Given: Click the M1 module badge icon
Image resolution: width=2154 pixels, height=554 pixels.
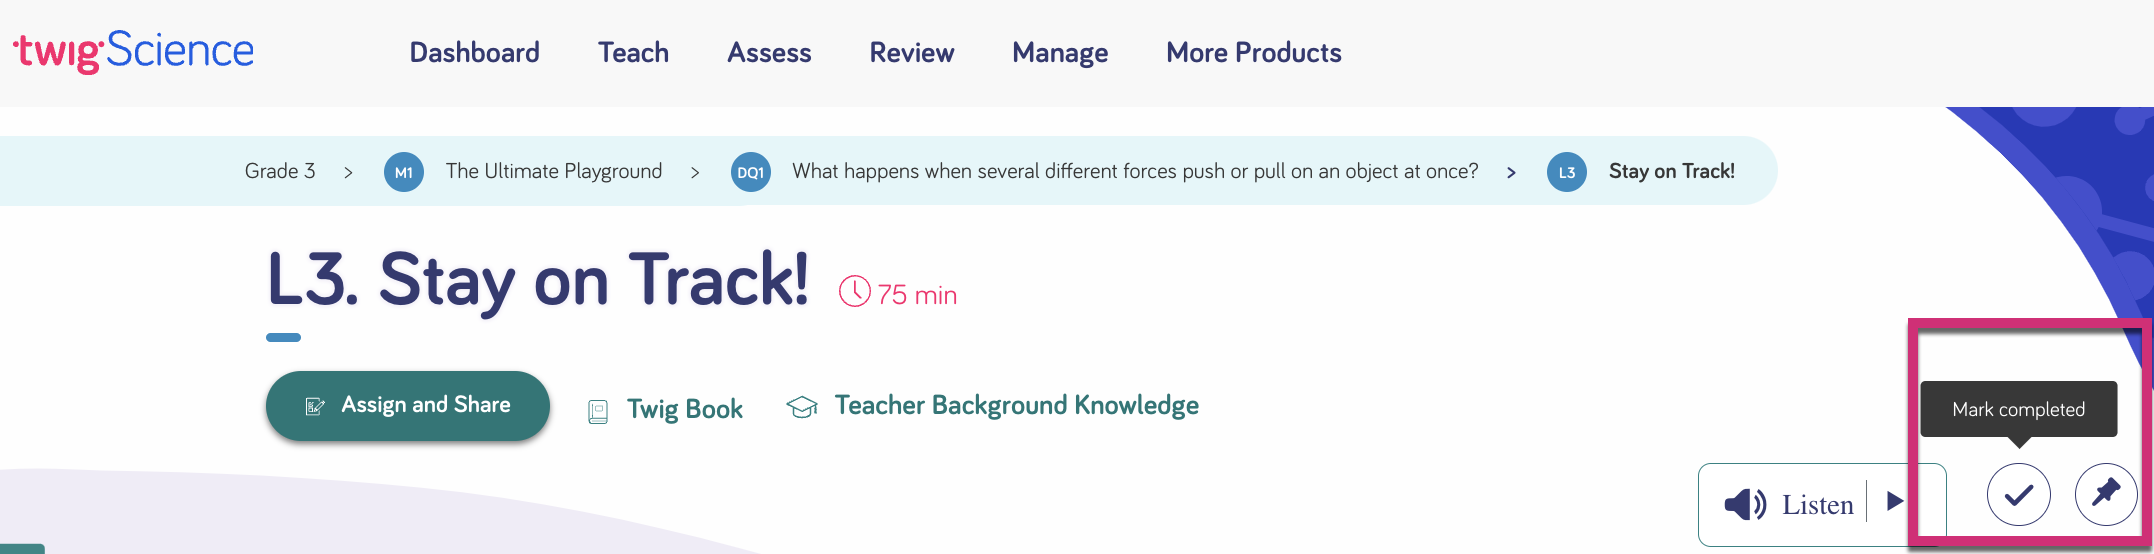Looking at the screenshot, I should tap(404, 172).
